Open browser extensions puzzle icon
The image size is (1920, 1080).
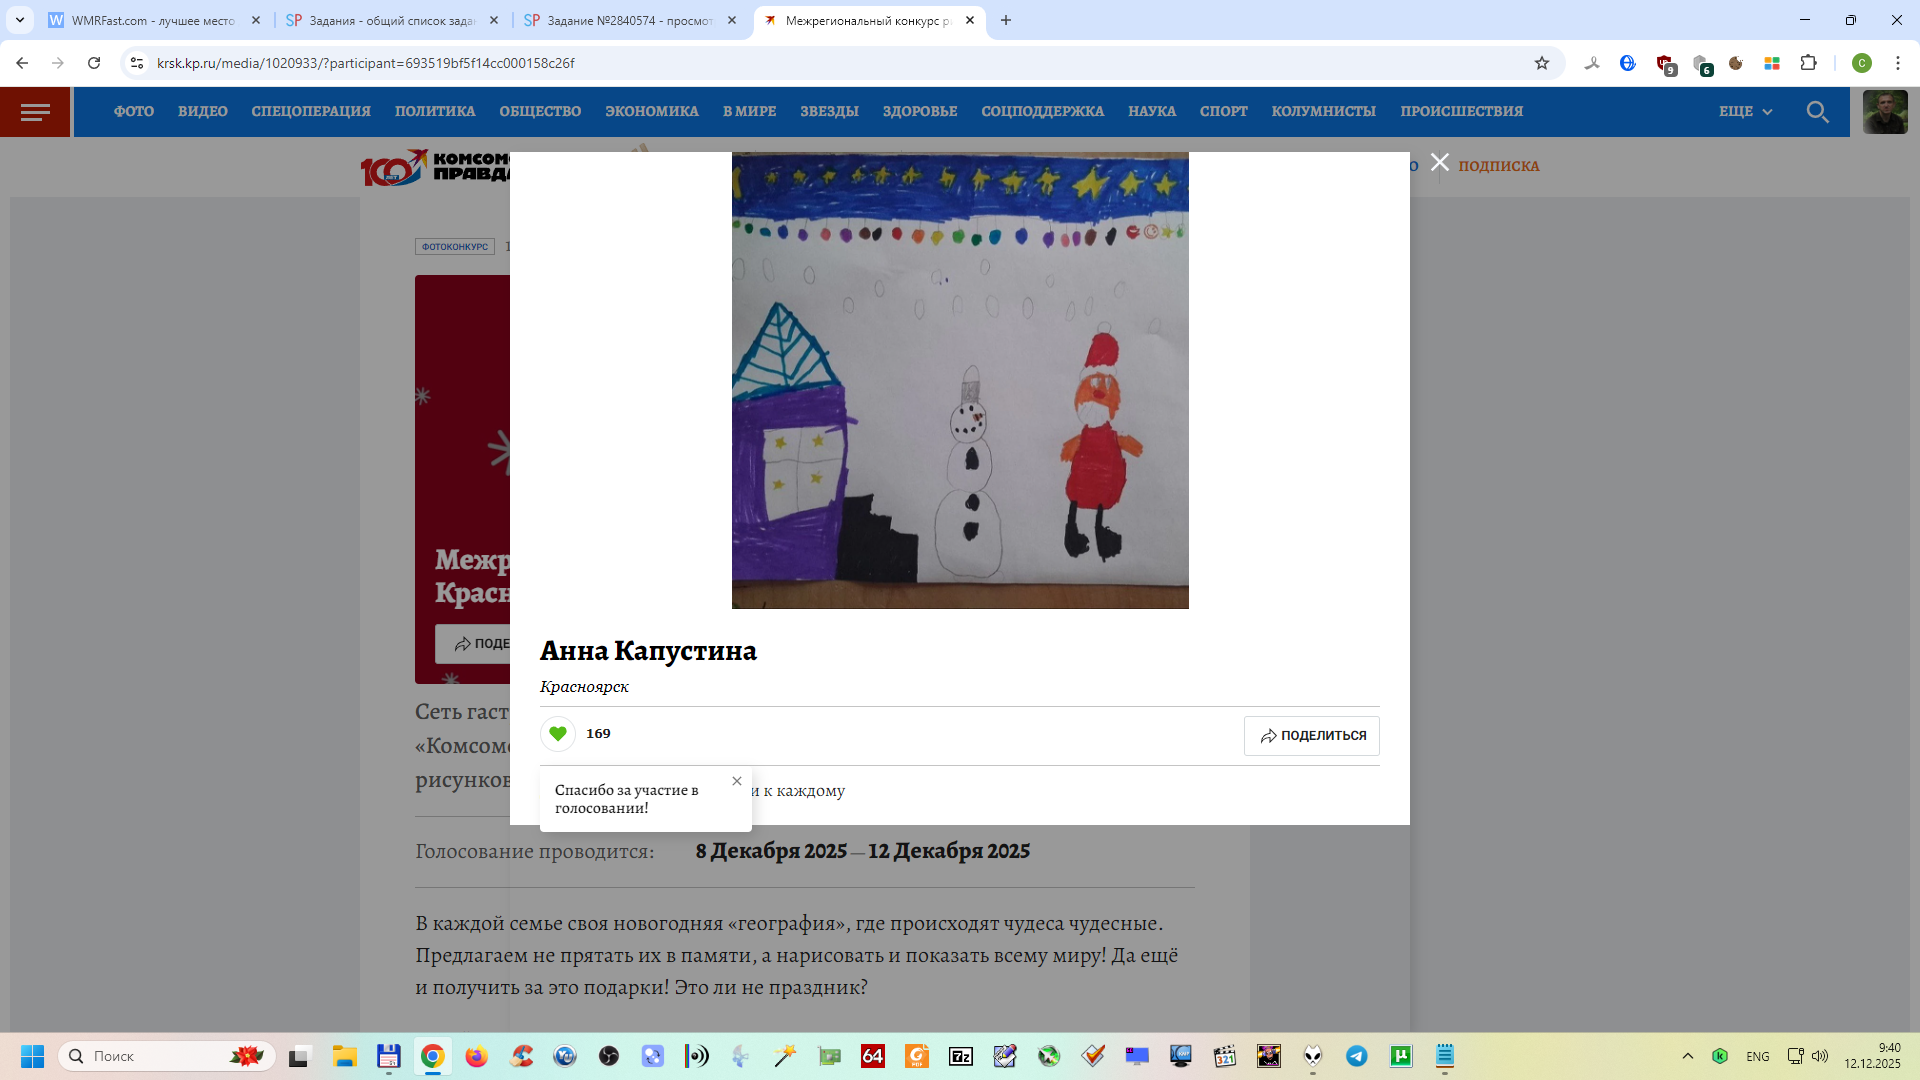pyautogui.click(x=1808, y=63)
